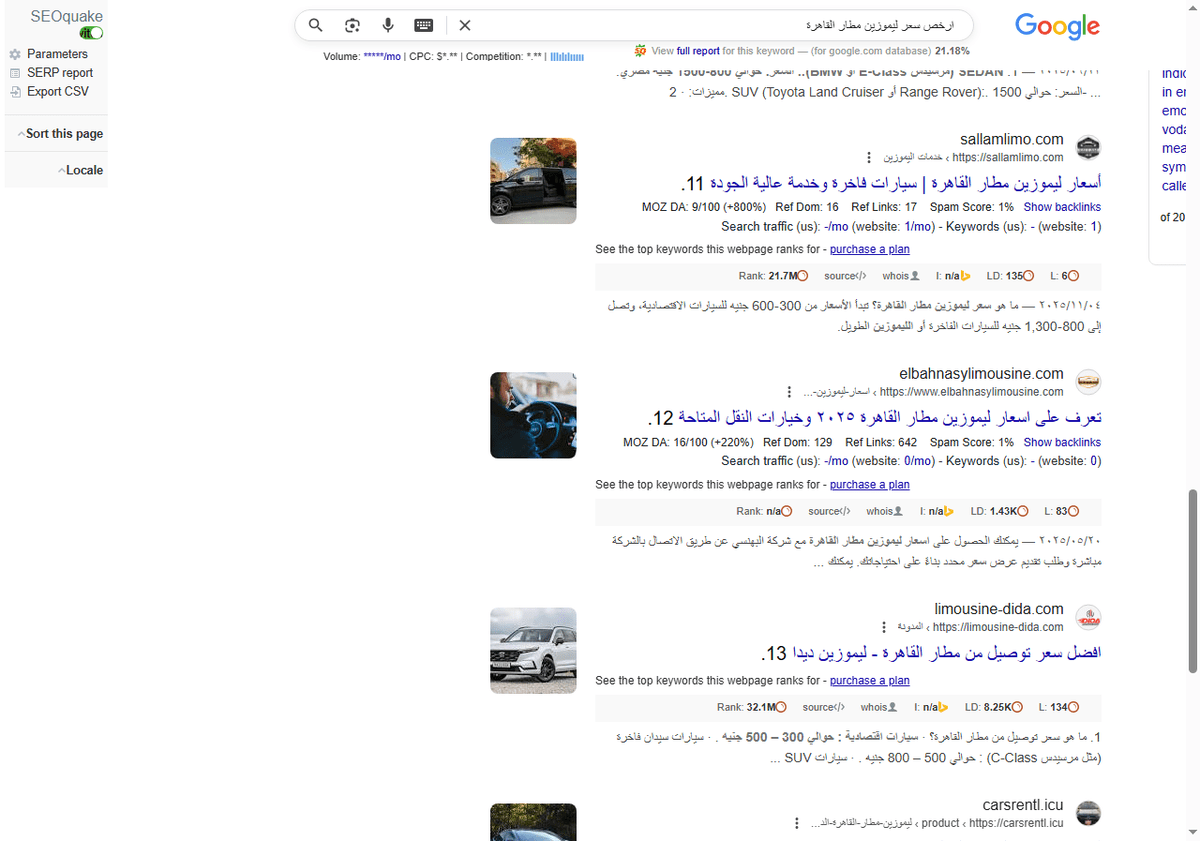Open three-dot options for carsrentl.icu result
Screen dimensions: 1200x841
[x=796, y=822]
